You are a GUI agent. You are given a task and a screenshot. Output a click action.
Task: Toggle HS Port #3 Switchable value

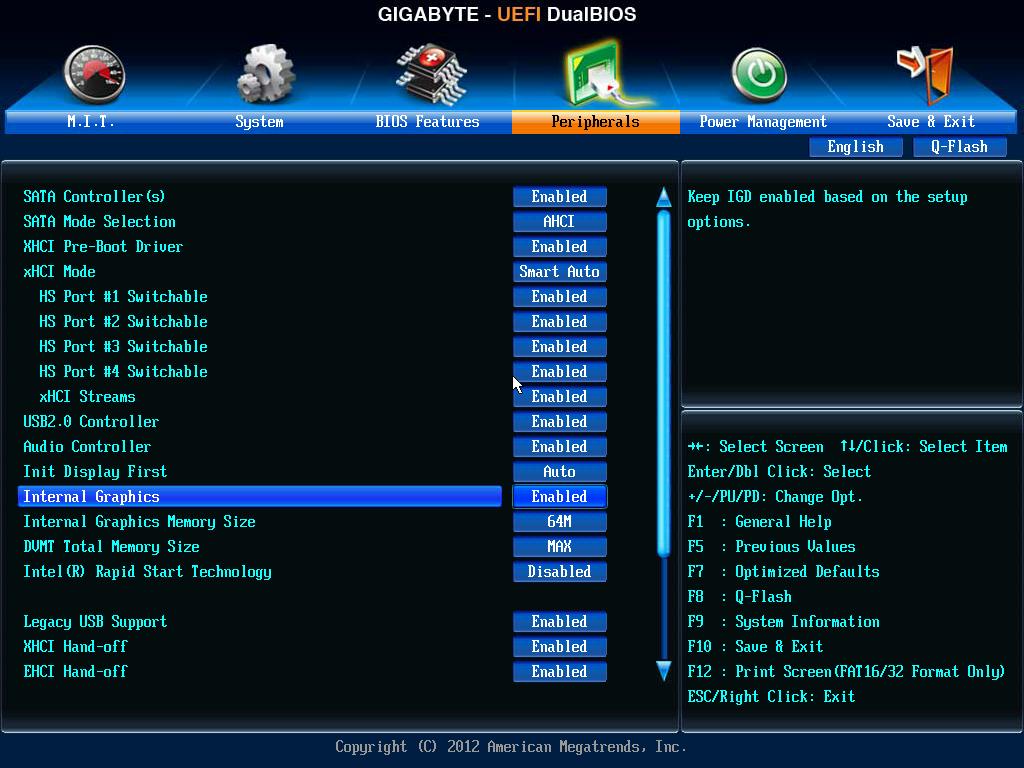click(560, 347)
